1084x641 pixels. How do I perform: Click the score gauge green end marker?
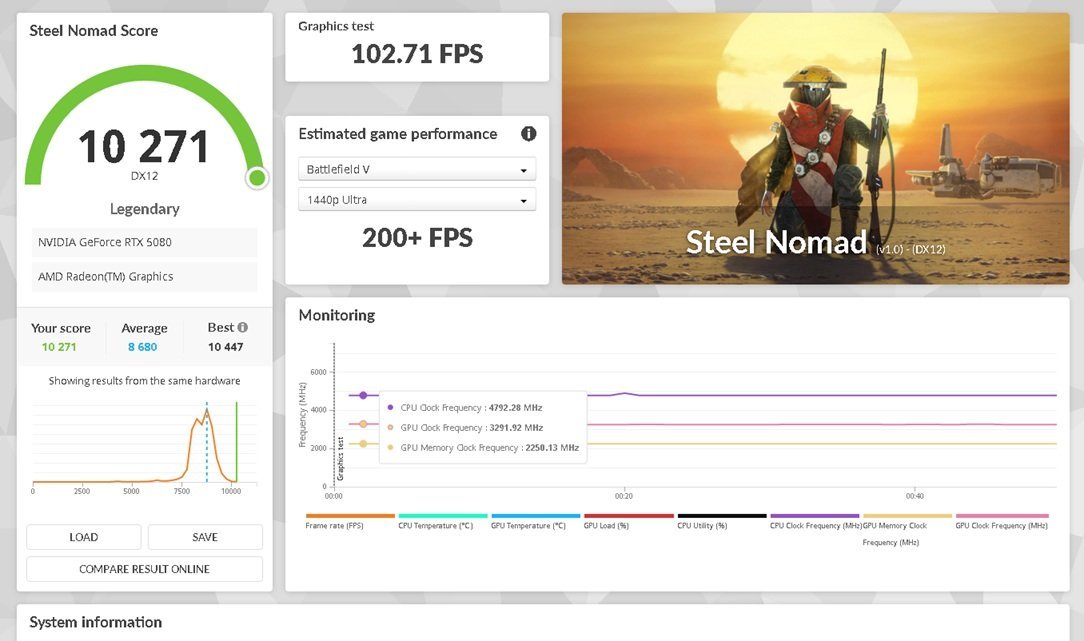click(256, 178)
